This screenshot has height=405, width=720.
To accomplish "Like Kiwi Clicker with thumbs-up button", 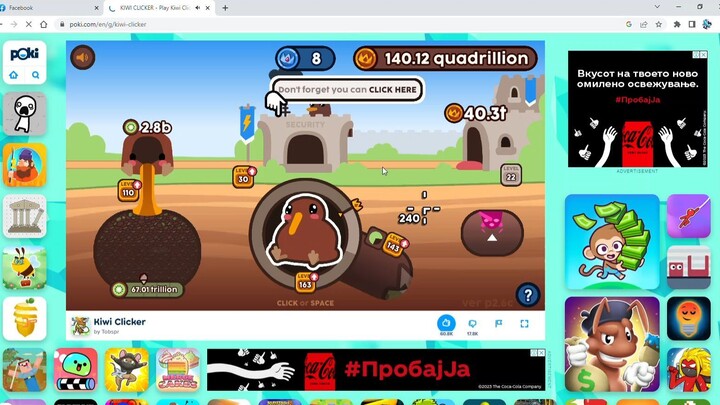I will click(446, 323).
